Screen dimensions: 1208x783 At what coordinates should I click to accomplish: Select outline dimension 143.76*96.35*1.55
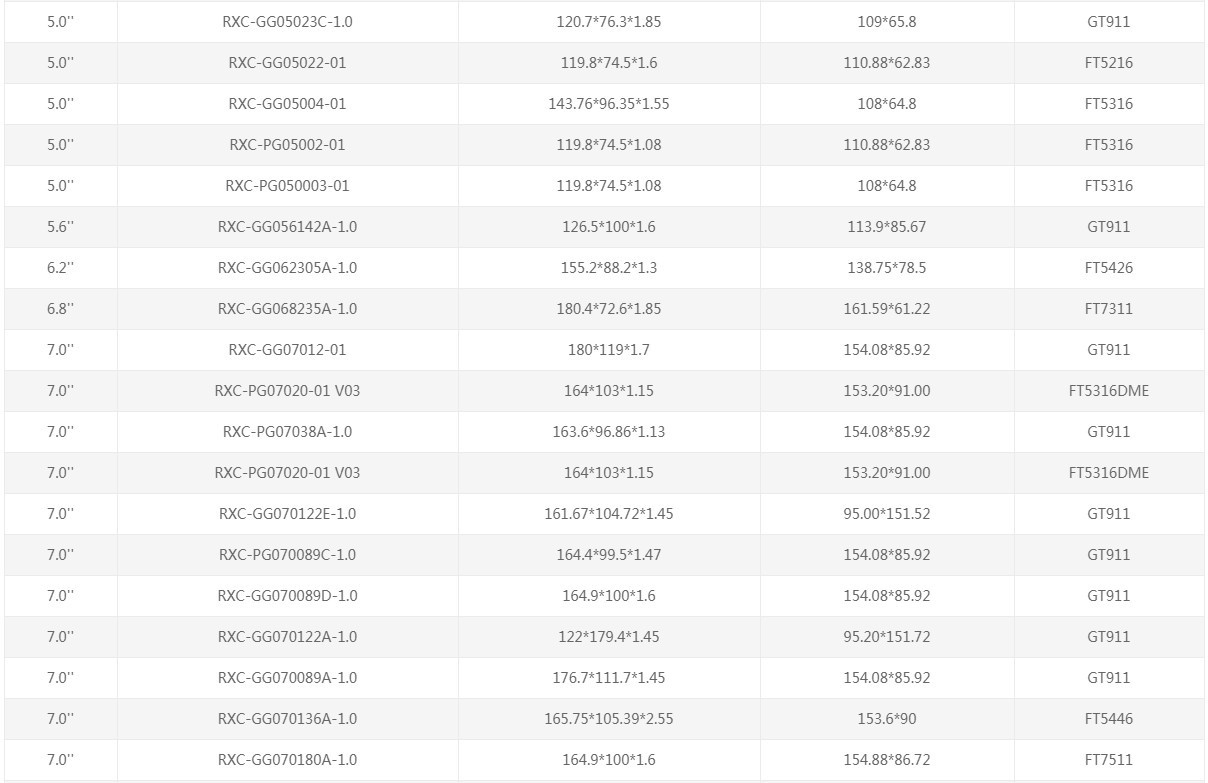coord(608,104)
